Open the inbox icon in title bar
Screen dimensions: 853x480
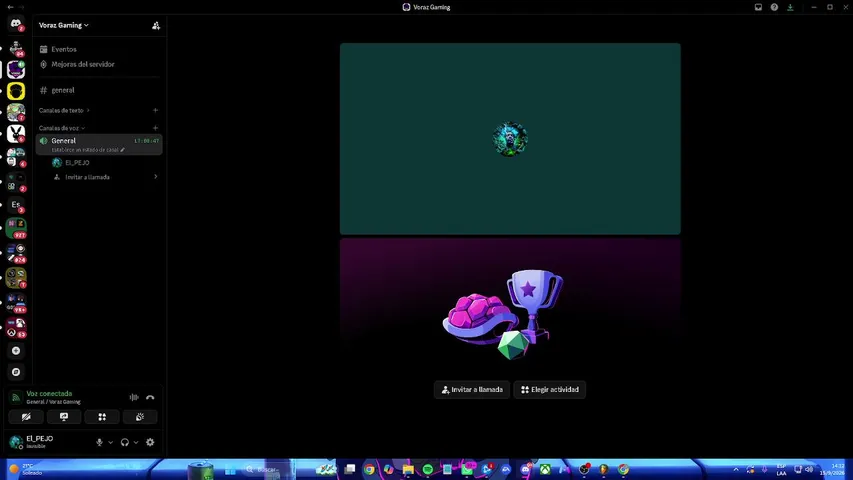click(x=758, y=7)
